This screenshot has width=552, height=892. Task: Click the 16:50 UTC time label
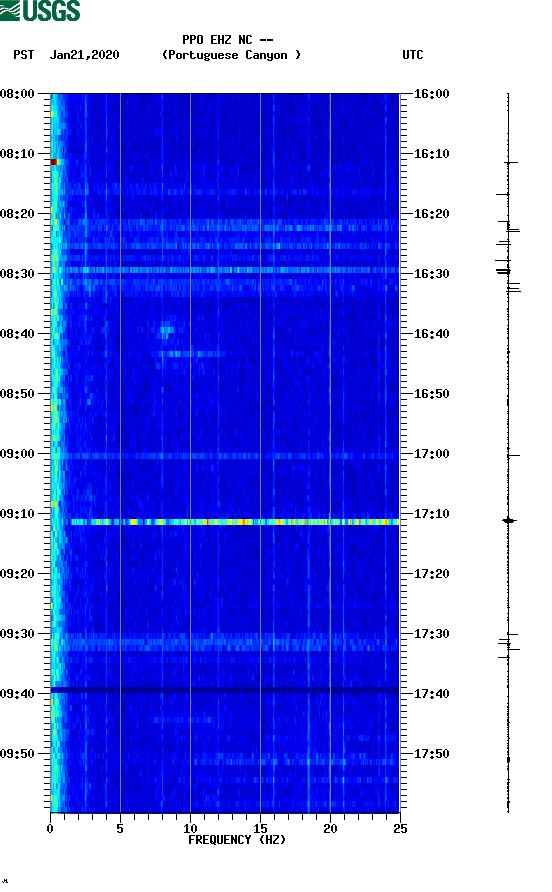pyautogui.click(x=431, y=394)
